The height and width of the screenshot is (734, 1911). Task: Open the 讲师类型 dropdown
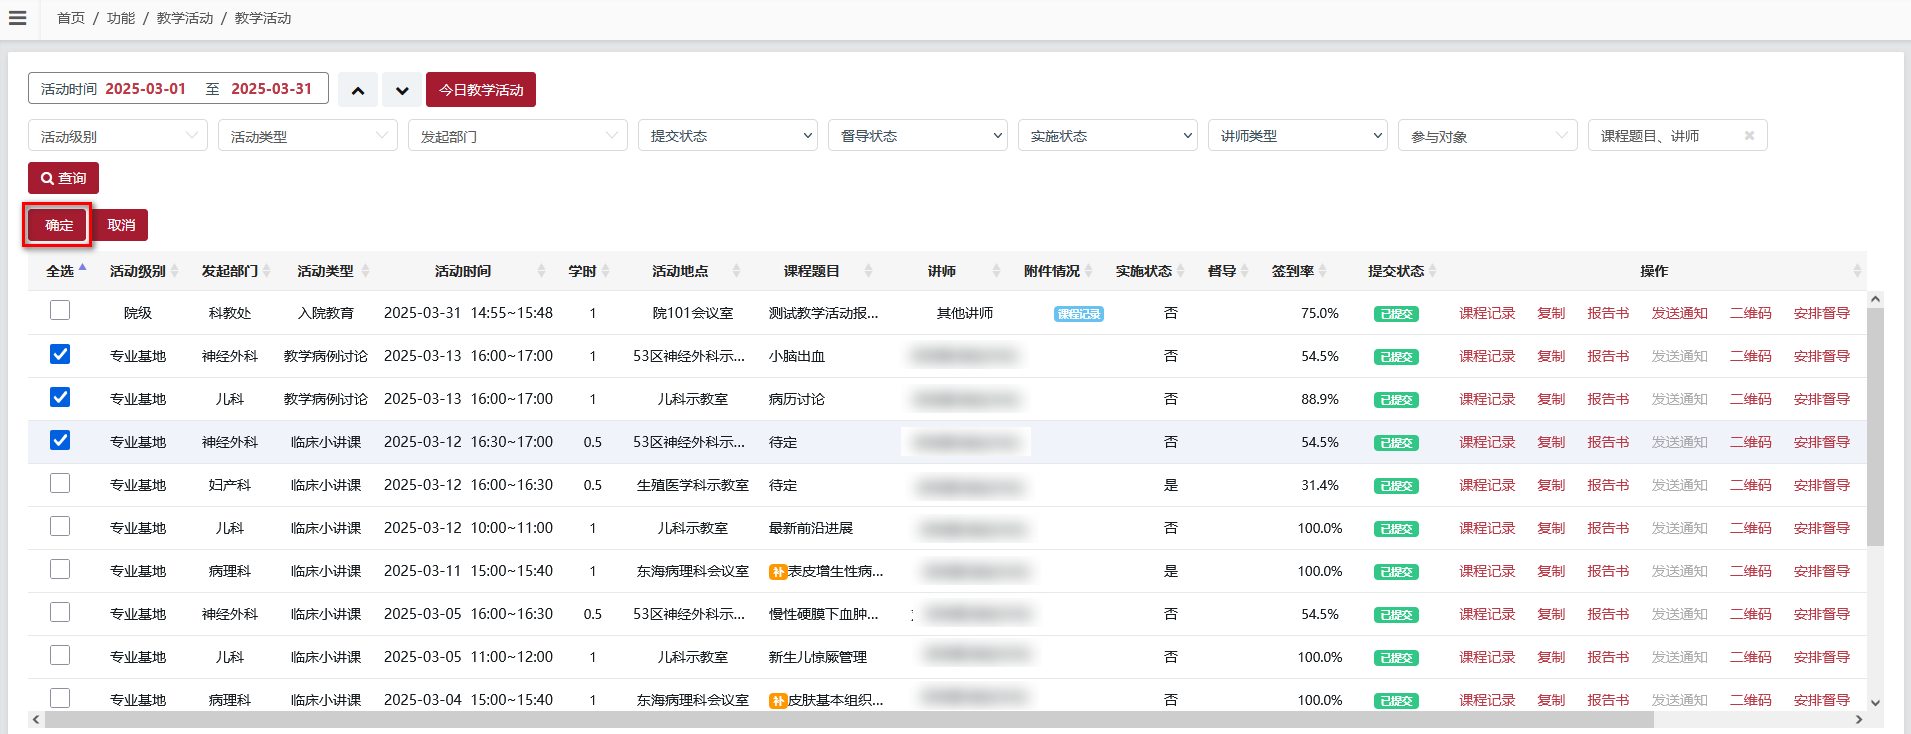click(1298, 136)
